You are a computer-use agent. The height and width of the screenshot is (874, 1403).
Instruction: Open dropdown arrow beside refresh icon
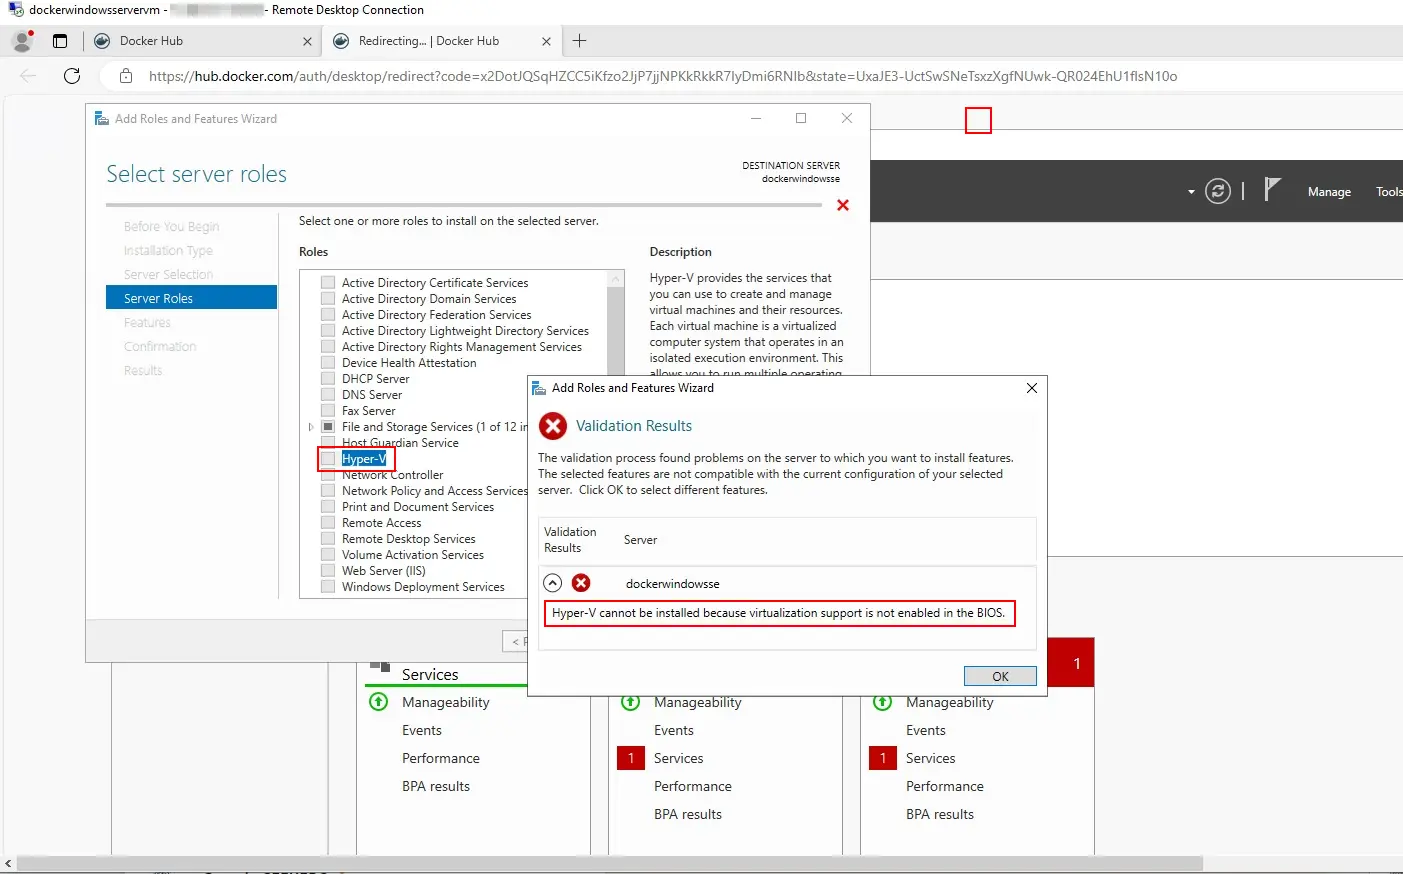click(1191, 192)
